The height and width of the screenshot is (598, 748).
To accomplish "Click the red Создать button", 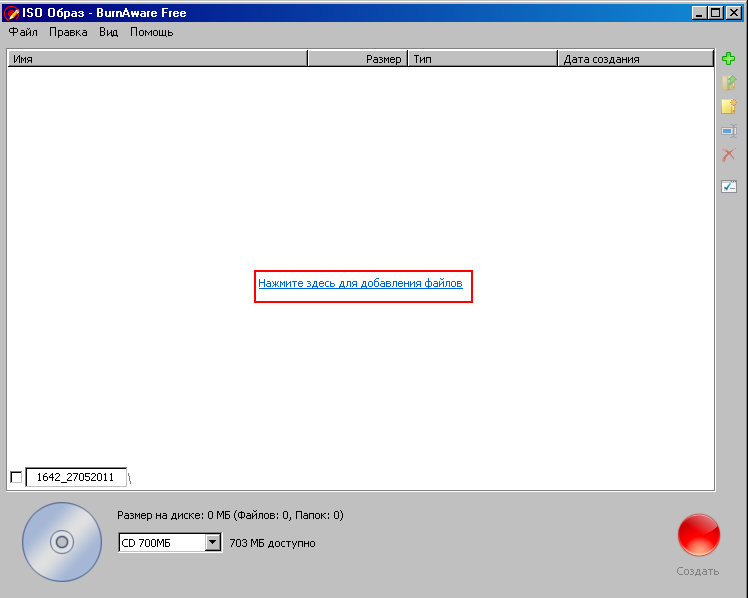I will click(698, 535).
